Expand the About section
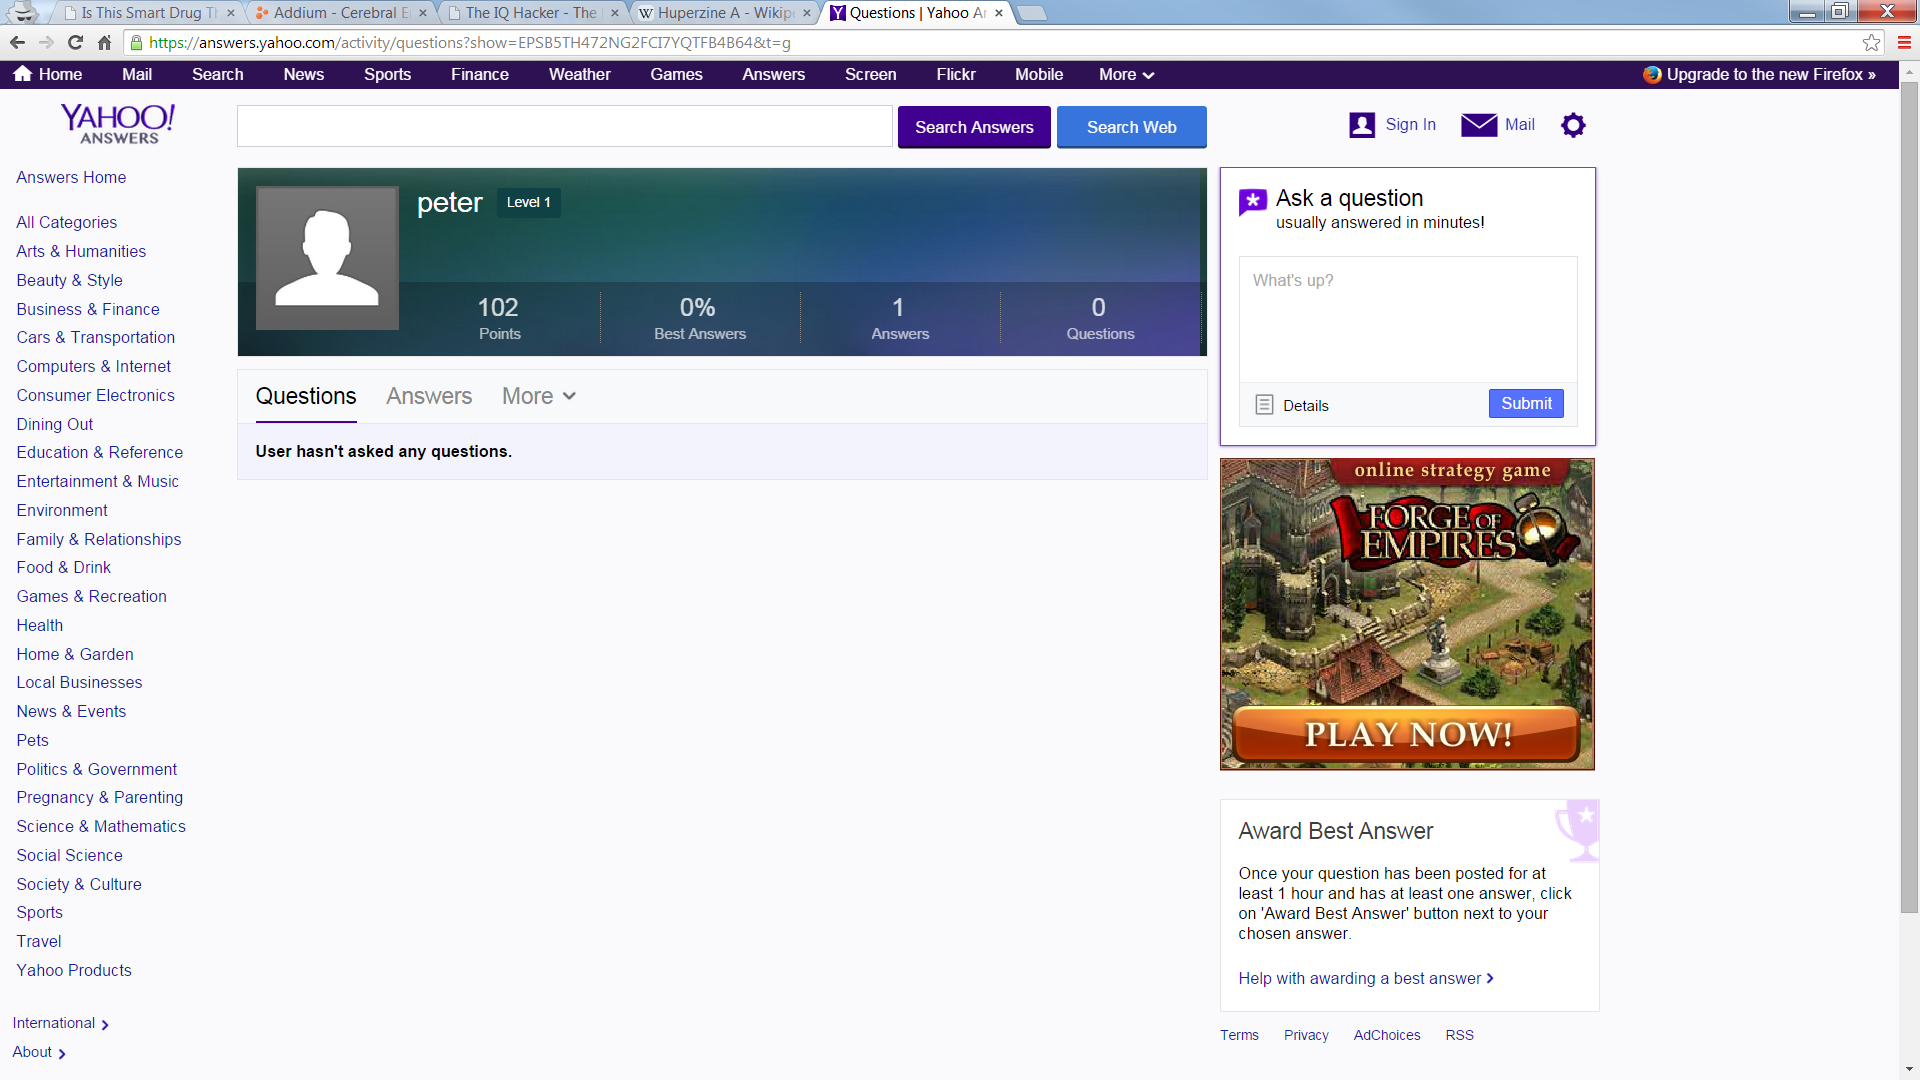This screenshot has height=1080, width=1920. point(39,1052)
